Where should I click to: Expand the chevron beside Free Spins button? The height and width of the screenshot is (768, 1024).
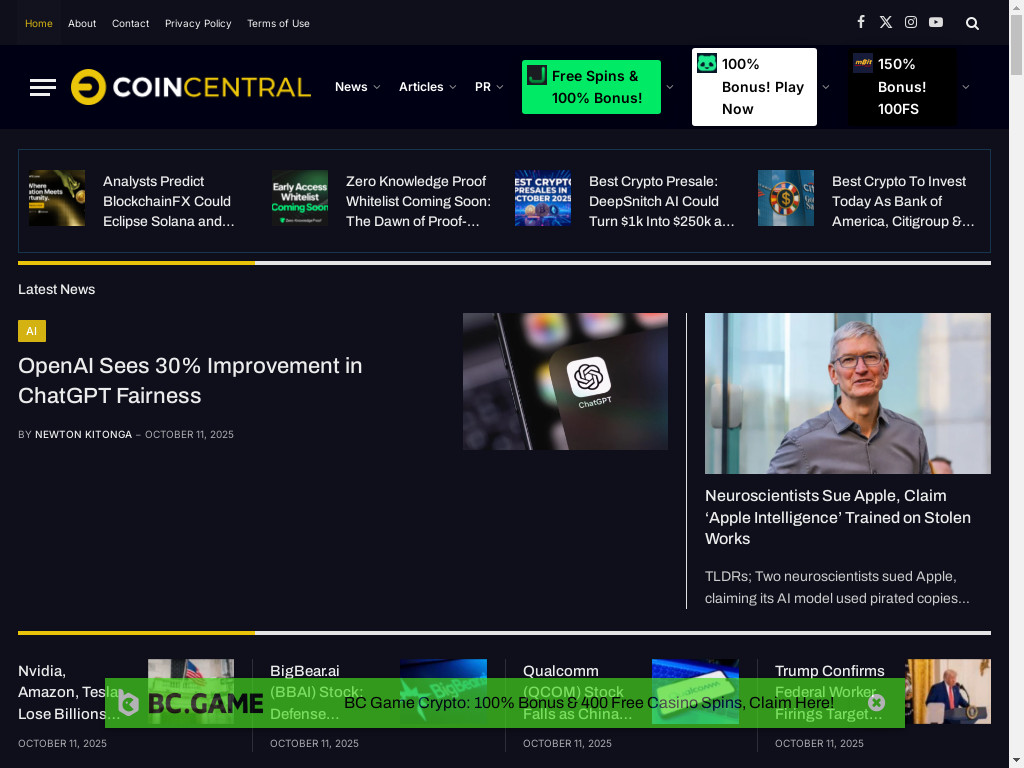pos(670,87)
